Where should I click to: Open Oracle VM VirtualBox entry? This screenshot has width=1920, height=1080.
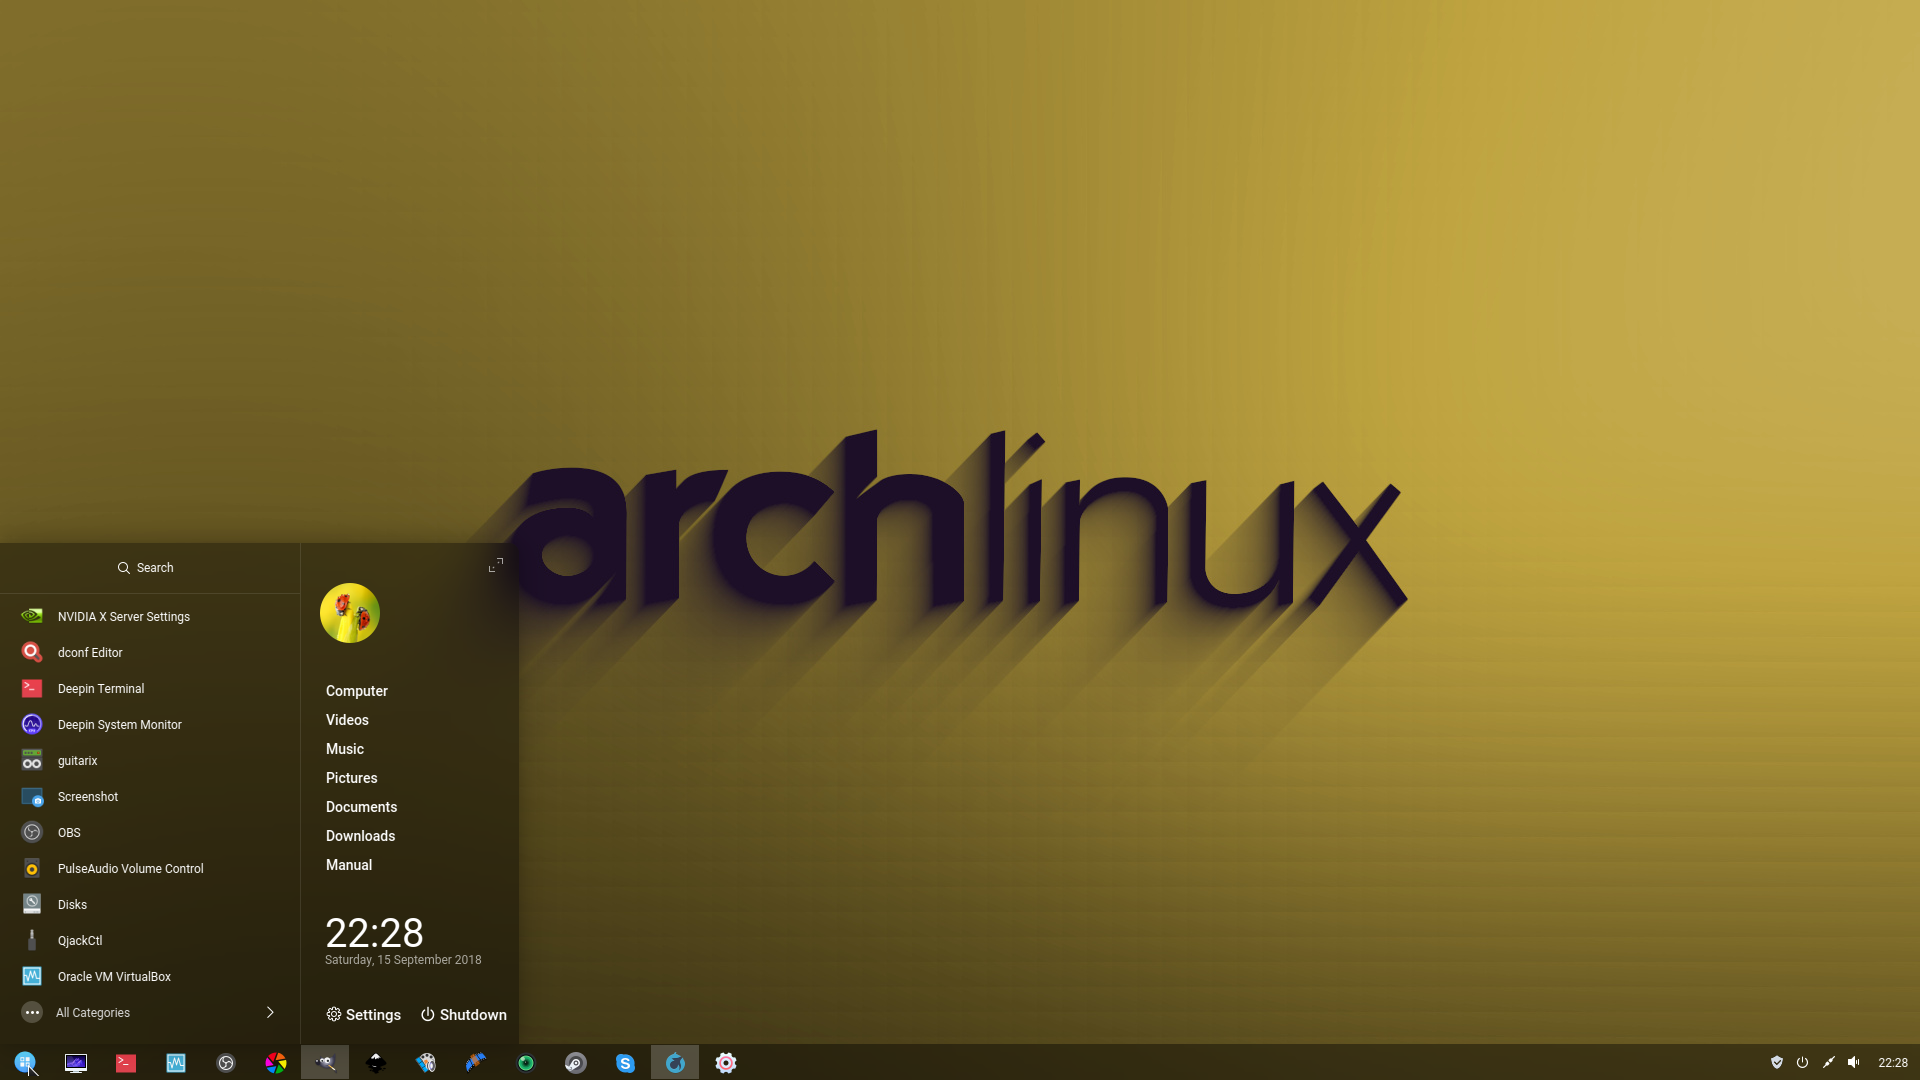[x=150, y=976]
